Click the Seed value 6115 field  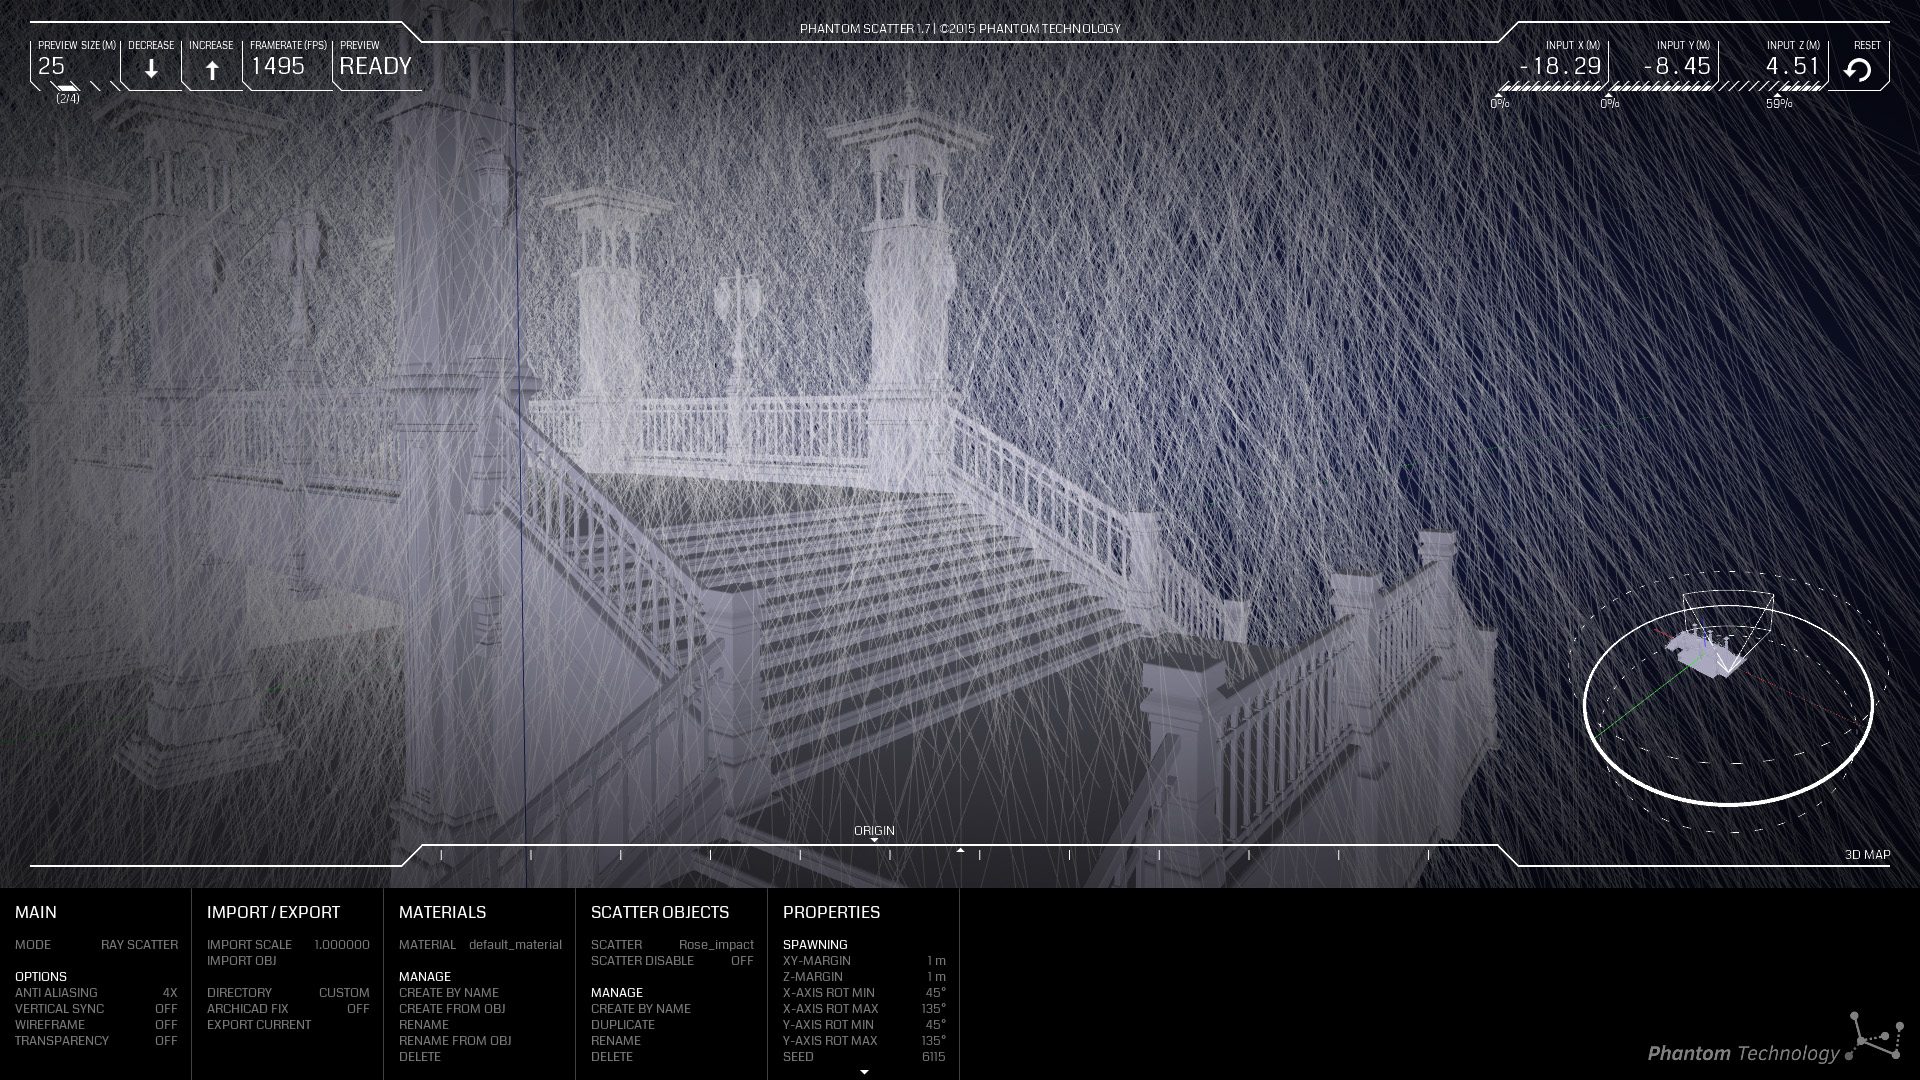point(933,1057)
